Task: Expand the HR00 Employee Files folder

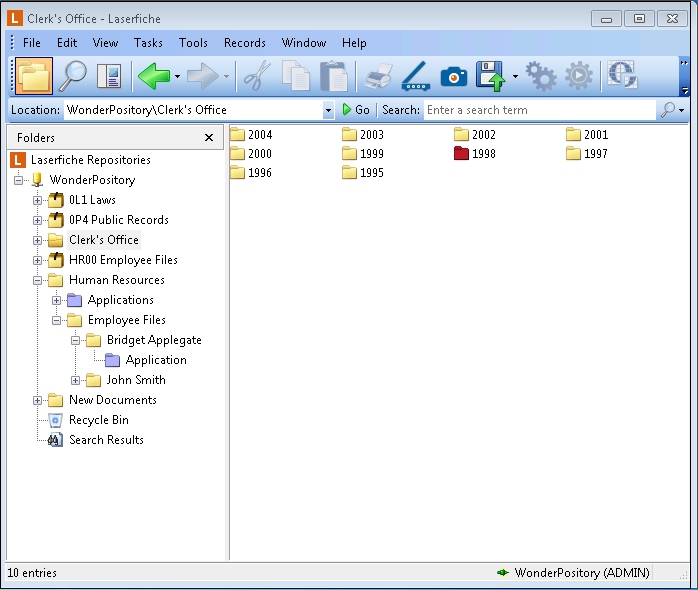Action: point(37,260)
